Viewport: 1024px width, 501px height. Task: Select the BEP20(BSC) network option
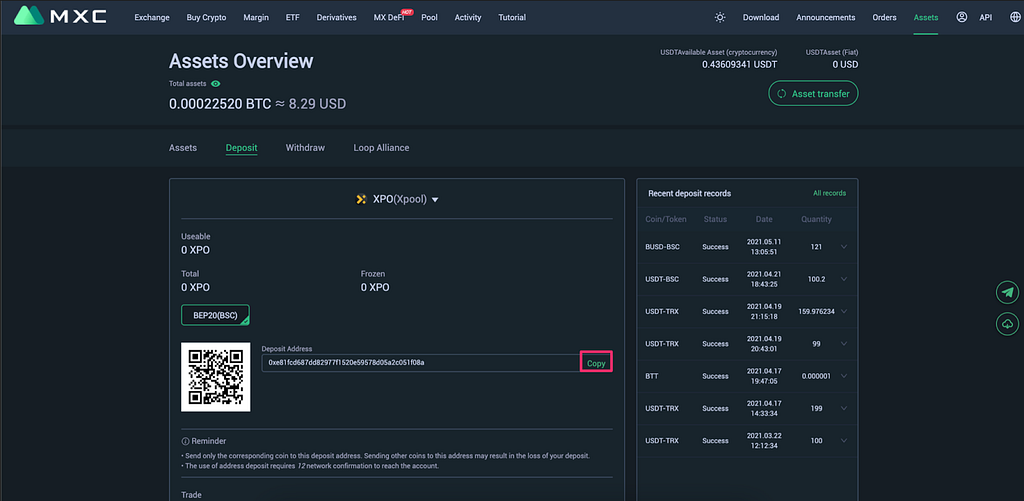click(x=216, y=315)
